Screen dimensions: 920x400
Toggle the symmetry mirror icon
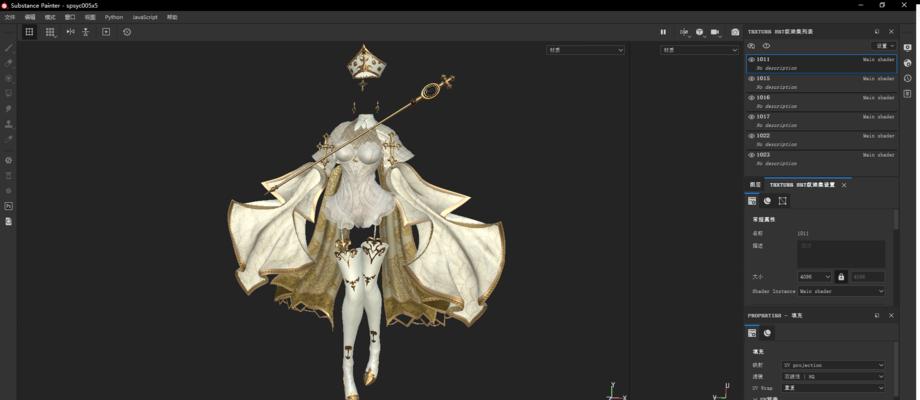[x=70, y=32]
